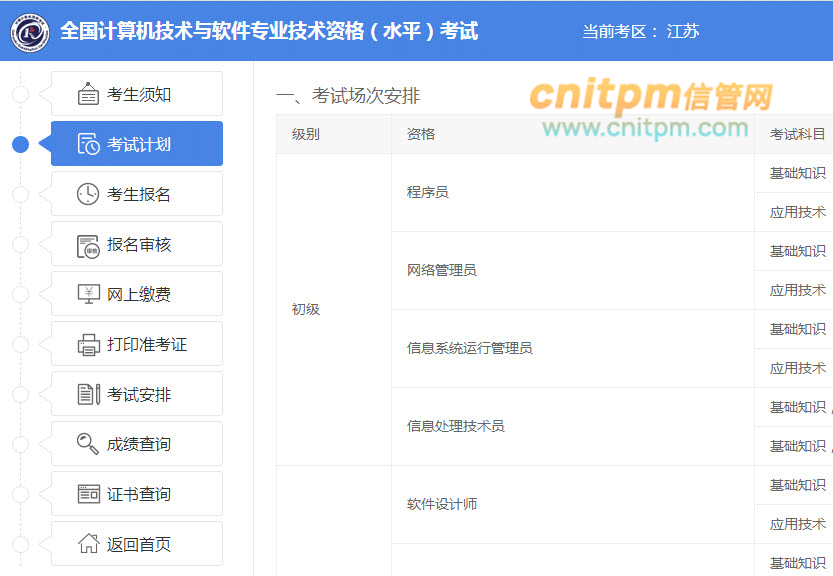Click the 江苏 exam region link
The height and width of the screenshot is (576, 833).
[682, 31]
